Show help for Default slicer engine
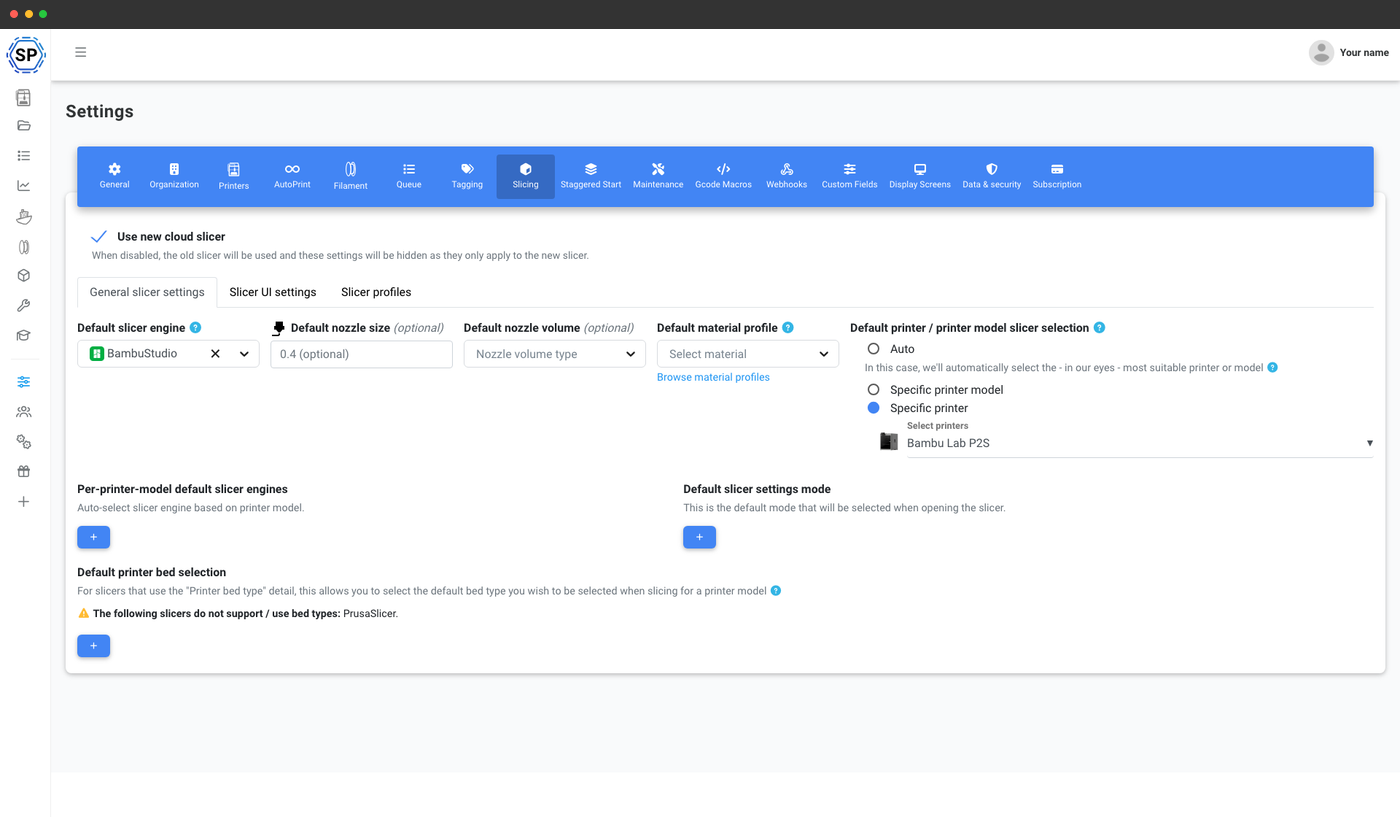This screenshot has width=1400, height=817. (x=196, y=328)
